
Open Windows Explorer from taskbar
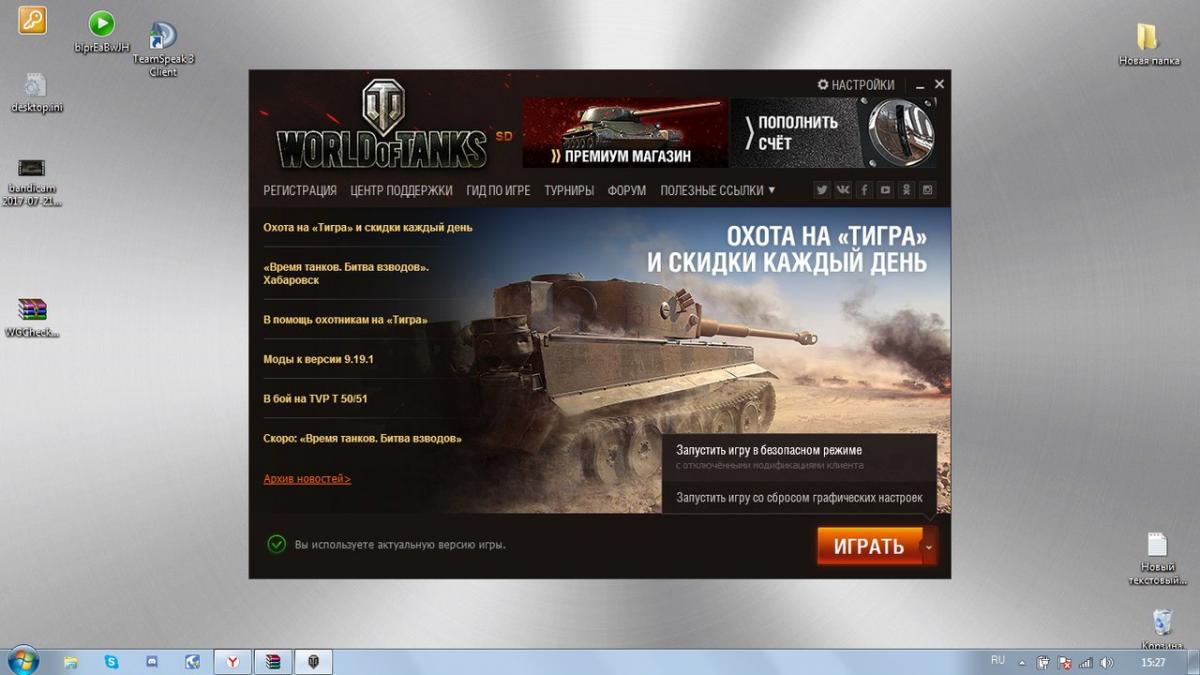(x=71, y=662)
